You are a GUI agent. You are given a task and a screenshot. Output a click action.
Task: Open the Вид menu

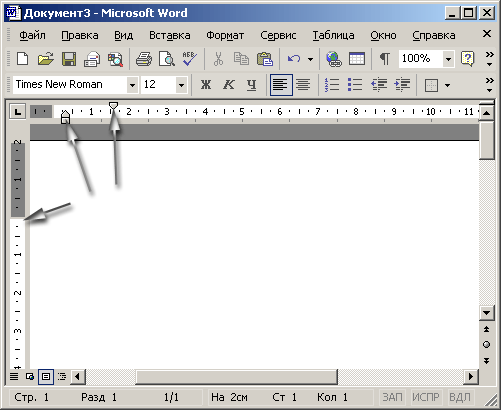(123, 35)
